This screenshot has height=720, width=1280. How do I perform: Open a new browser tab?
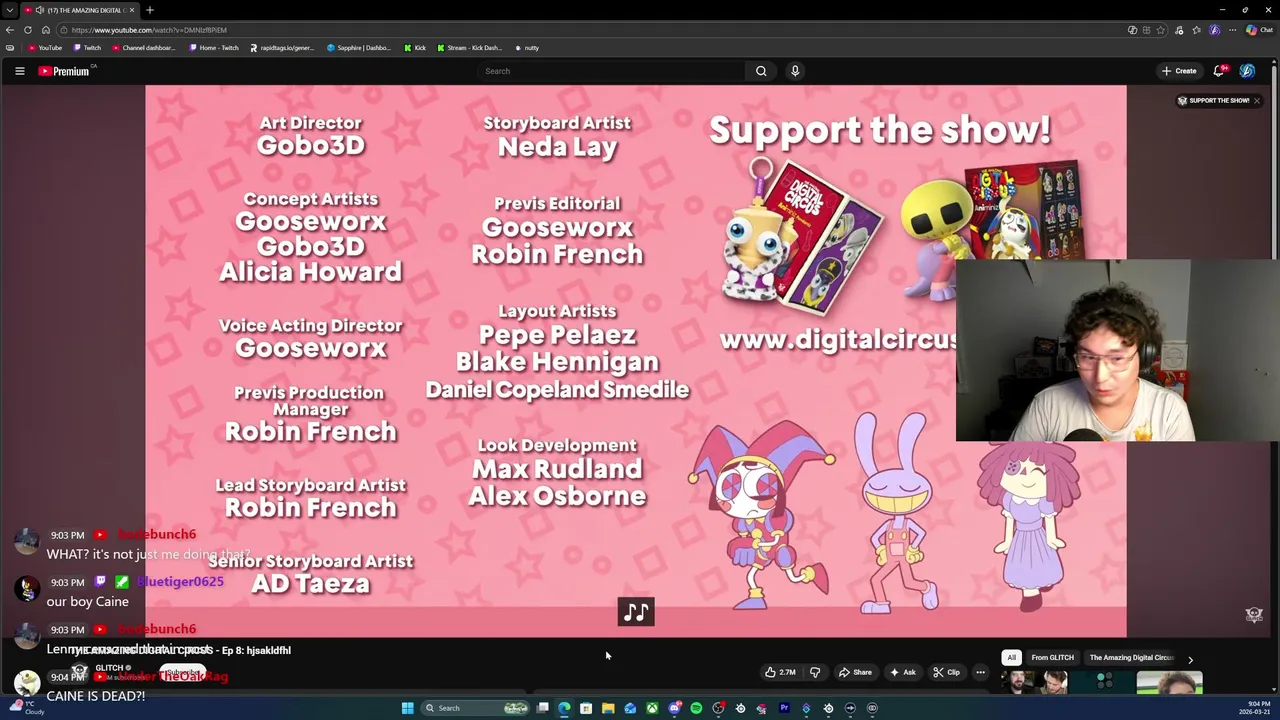pyautogui.click(x=150, y=10)
